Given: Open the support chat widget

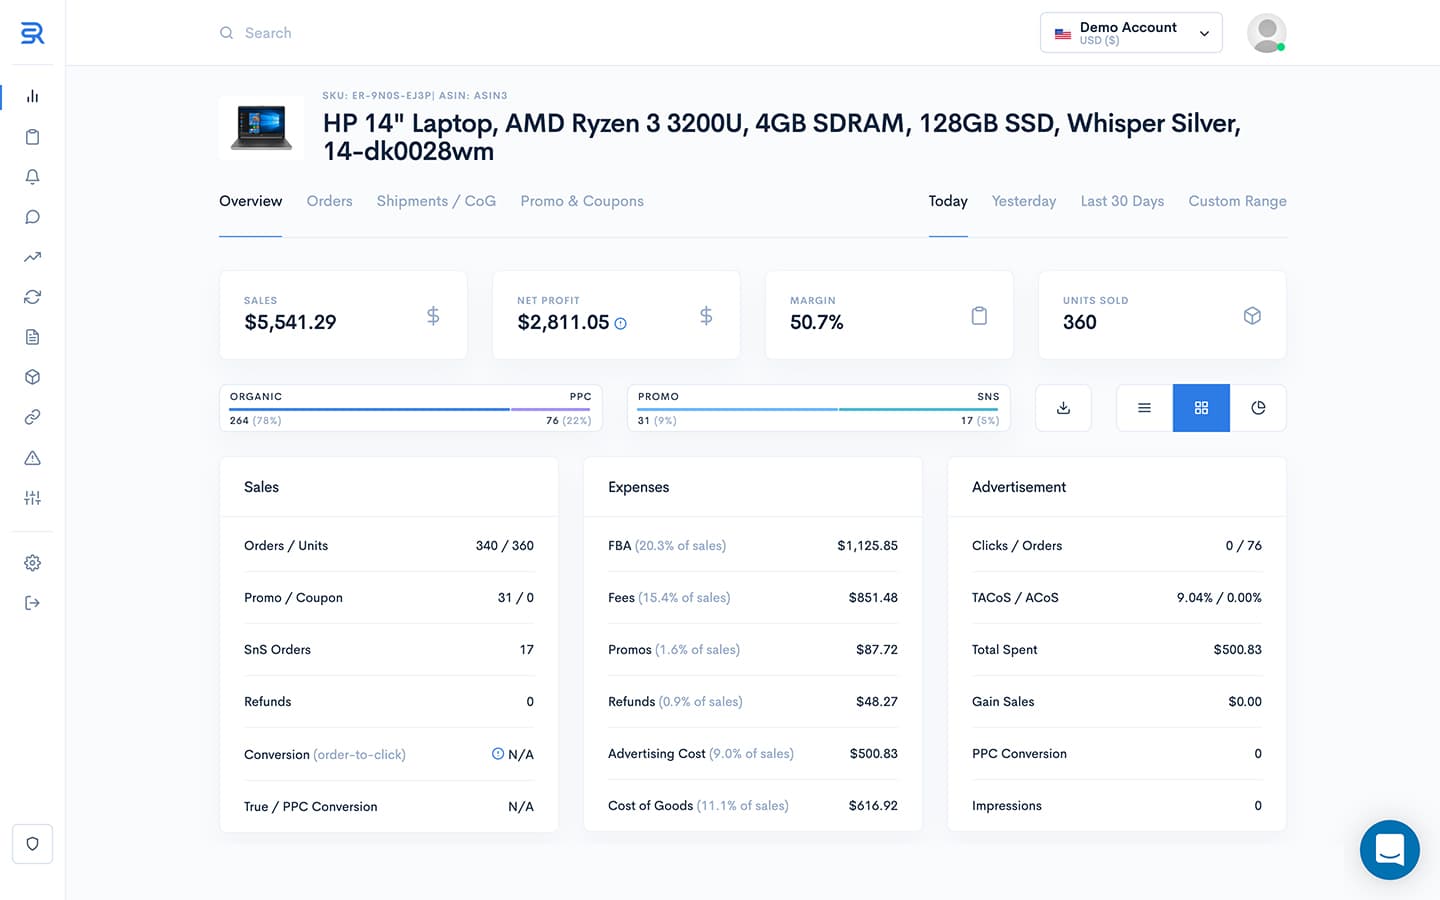Looking at the screenshot, I should pos(1389,850).
